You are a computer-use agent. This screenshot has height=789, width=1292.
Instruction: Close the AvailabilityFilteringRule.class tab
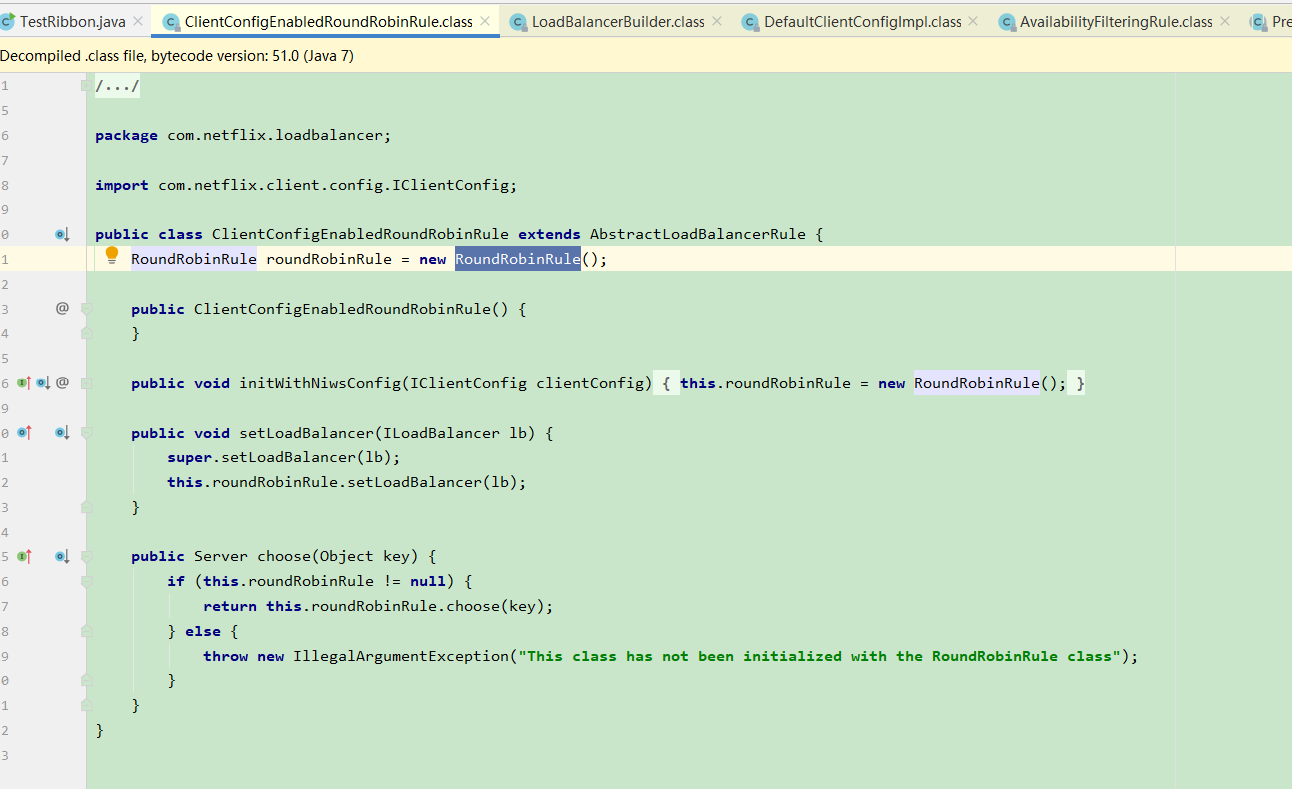pyautogui.click(x=1225, y=21)
